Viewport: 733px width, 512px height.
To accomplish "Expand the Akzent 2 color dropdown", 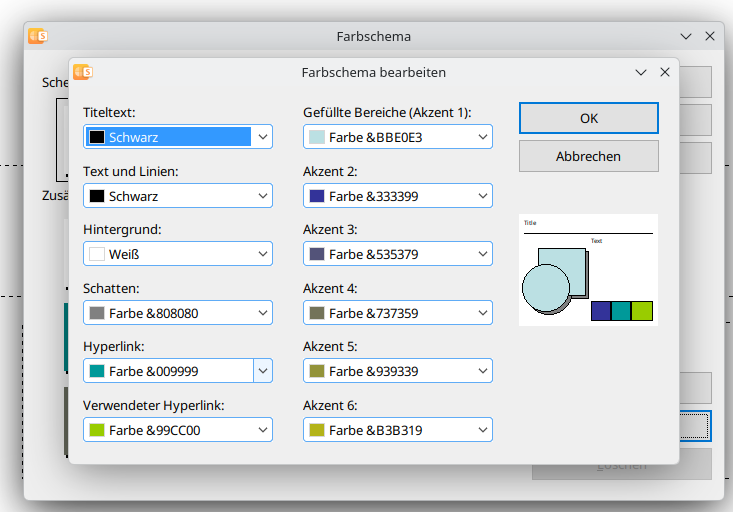I will pos(483,196).
